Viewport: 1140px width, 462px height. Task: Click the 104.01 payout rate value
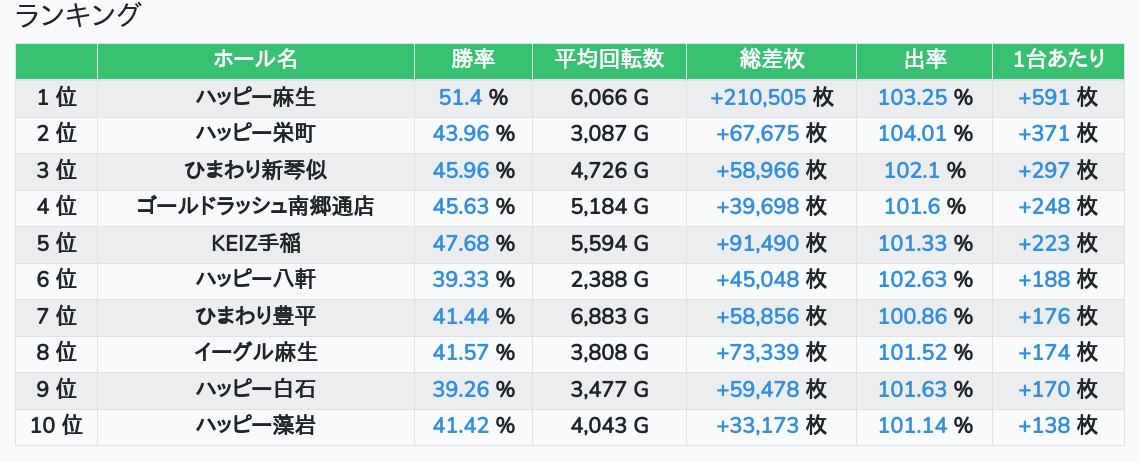pos(912,134)
